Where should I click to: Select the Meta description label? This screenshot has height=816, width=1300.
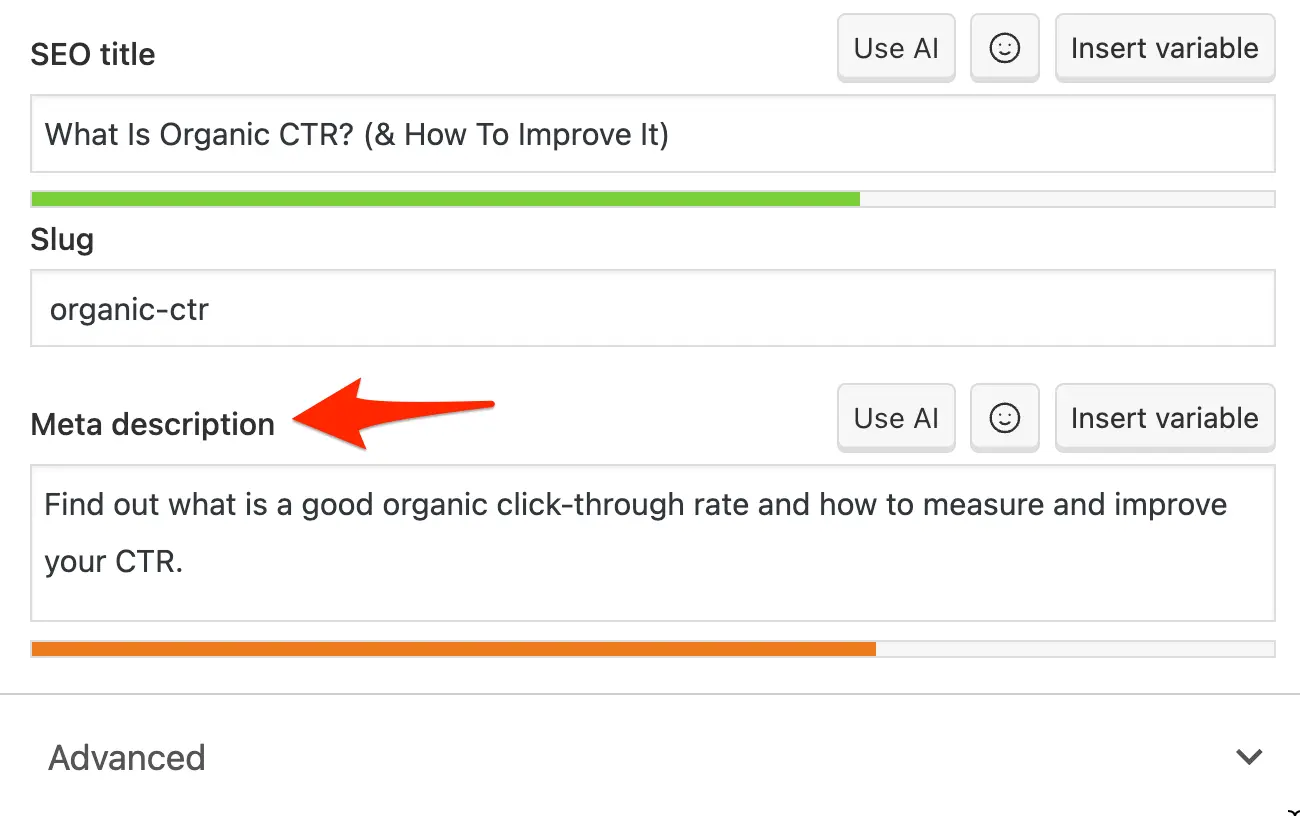pos(152,424)
